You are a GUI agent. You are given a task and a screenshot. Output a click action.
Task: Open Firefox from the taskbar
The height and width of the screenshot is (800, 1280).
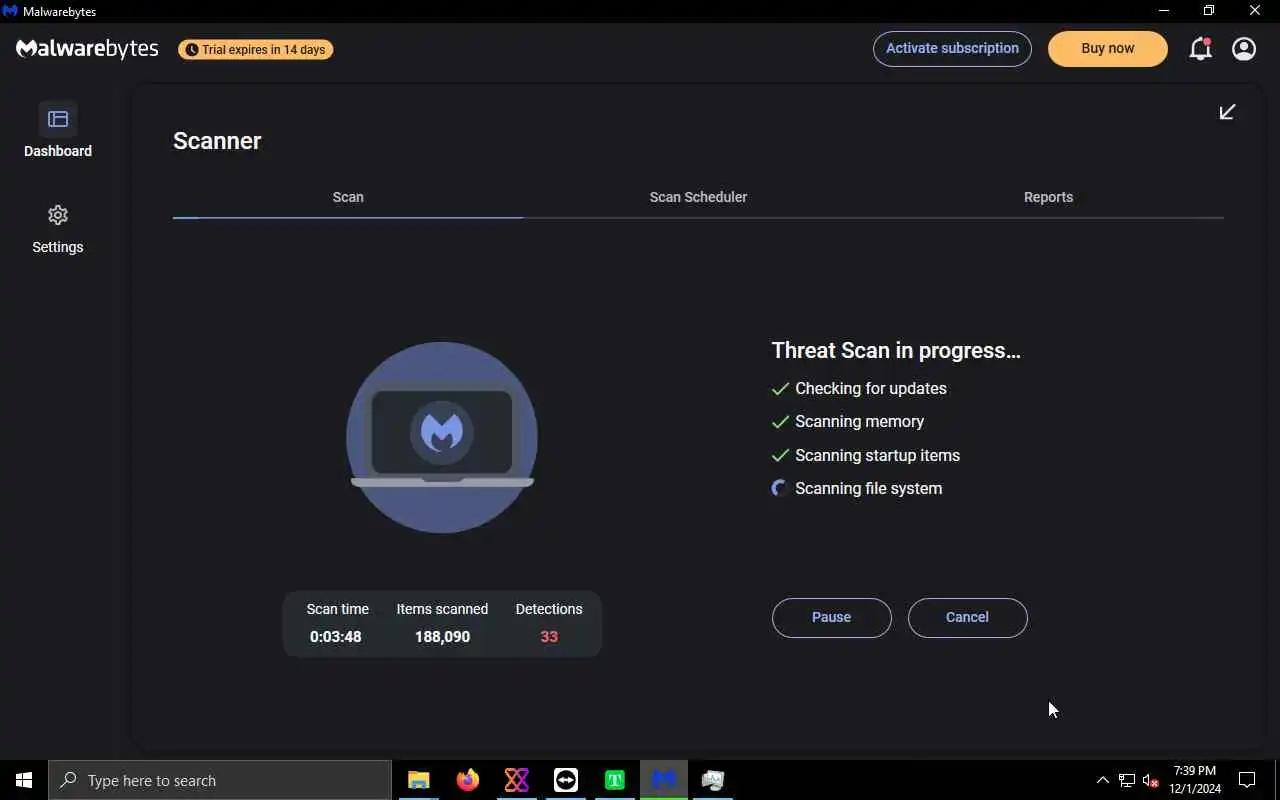point(468,780)
